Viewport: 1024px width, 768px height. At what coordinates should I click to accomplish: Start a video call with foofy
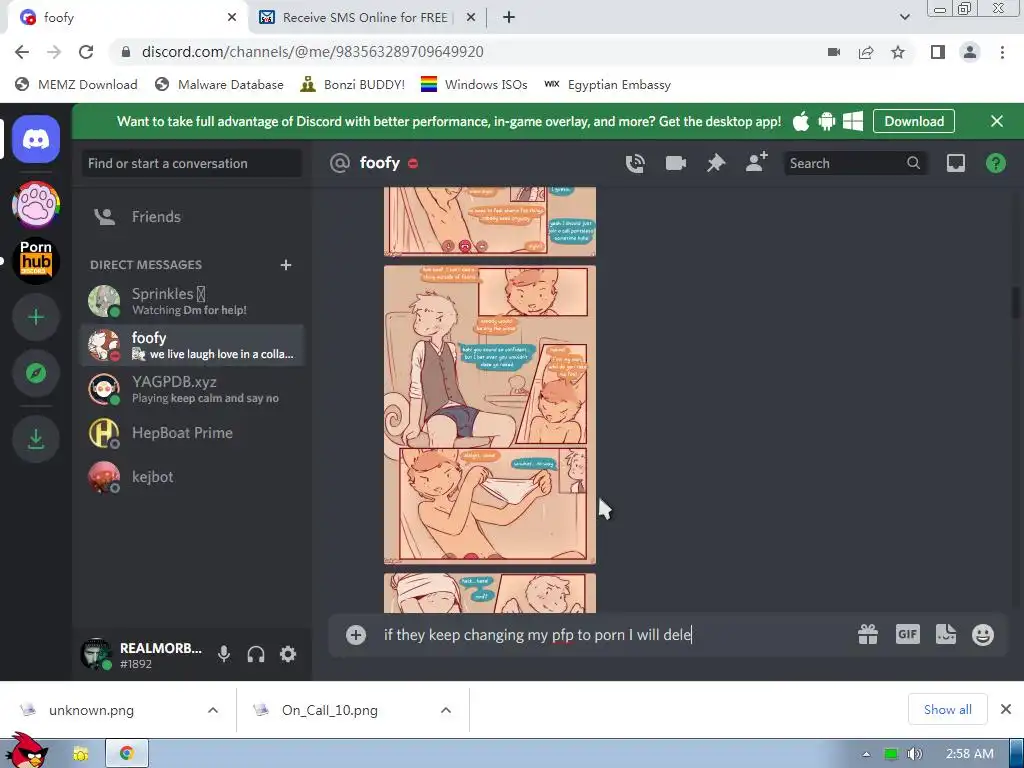(675, 163)
